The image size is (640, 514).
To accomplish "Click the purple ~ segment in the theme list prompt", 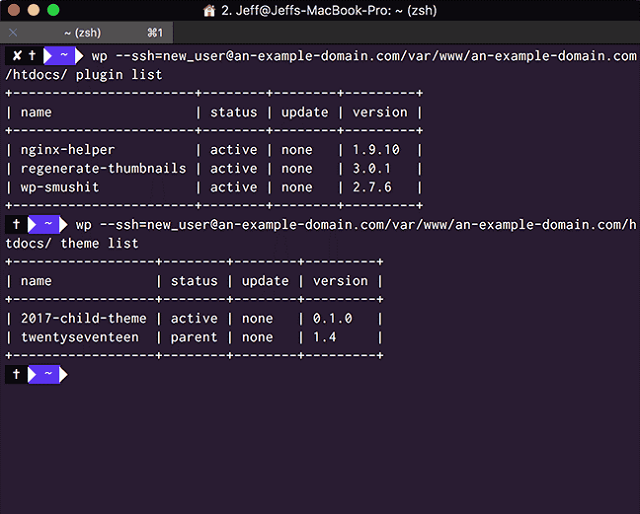I will tap(48, 224).
